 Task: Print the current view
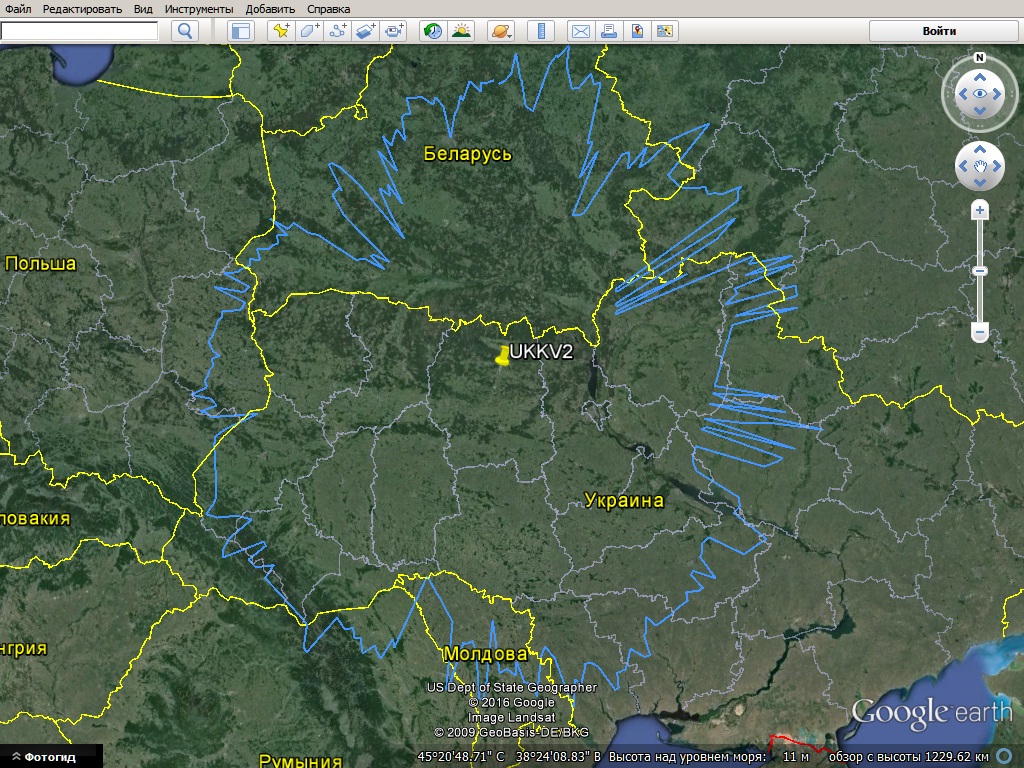point(608,31)
